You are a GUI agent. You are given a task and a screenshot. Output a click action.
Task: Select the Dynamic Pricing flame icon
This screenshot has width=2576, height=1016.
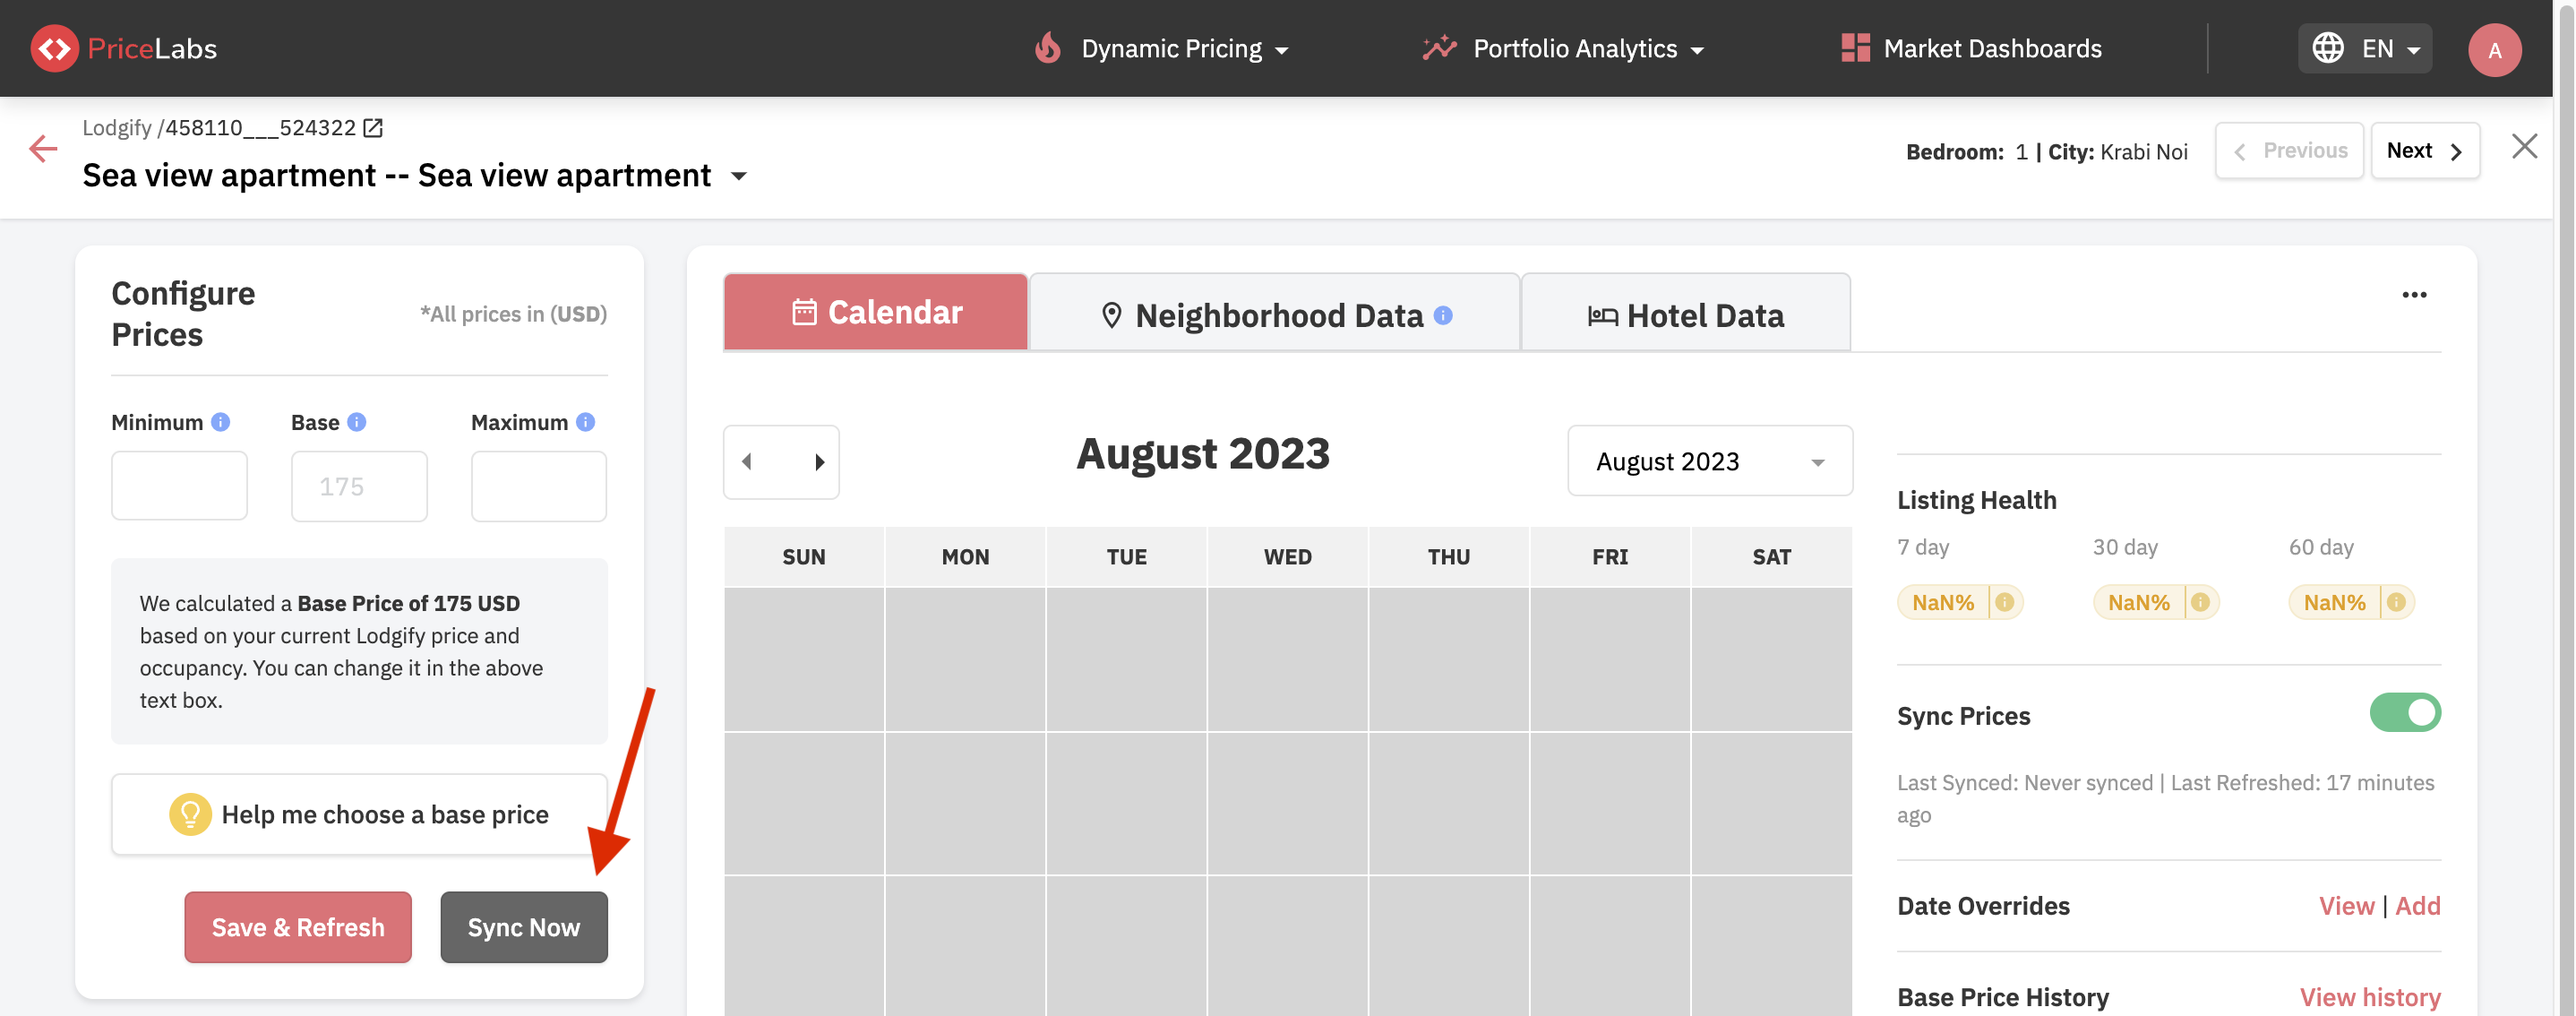click(1047, 47)
